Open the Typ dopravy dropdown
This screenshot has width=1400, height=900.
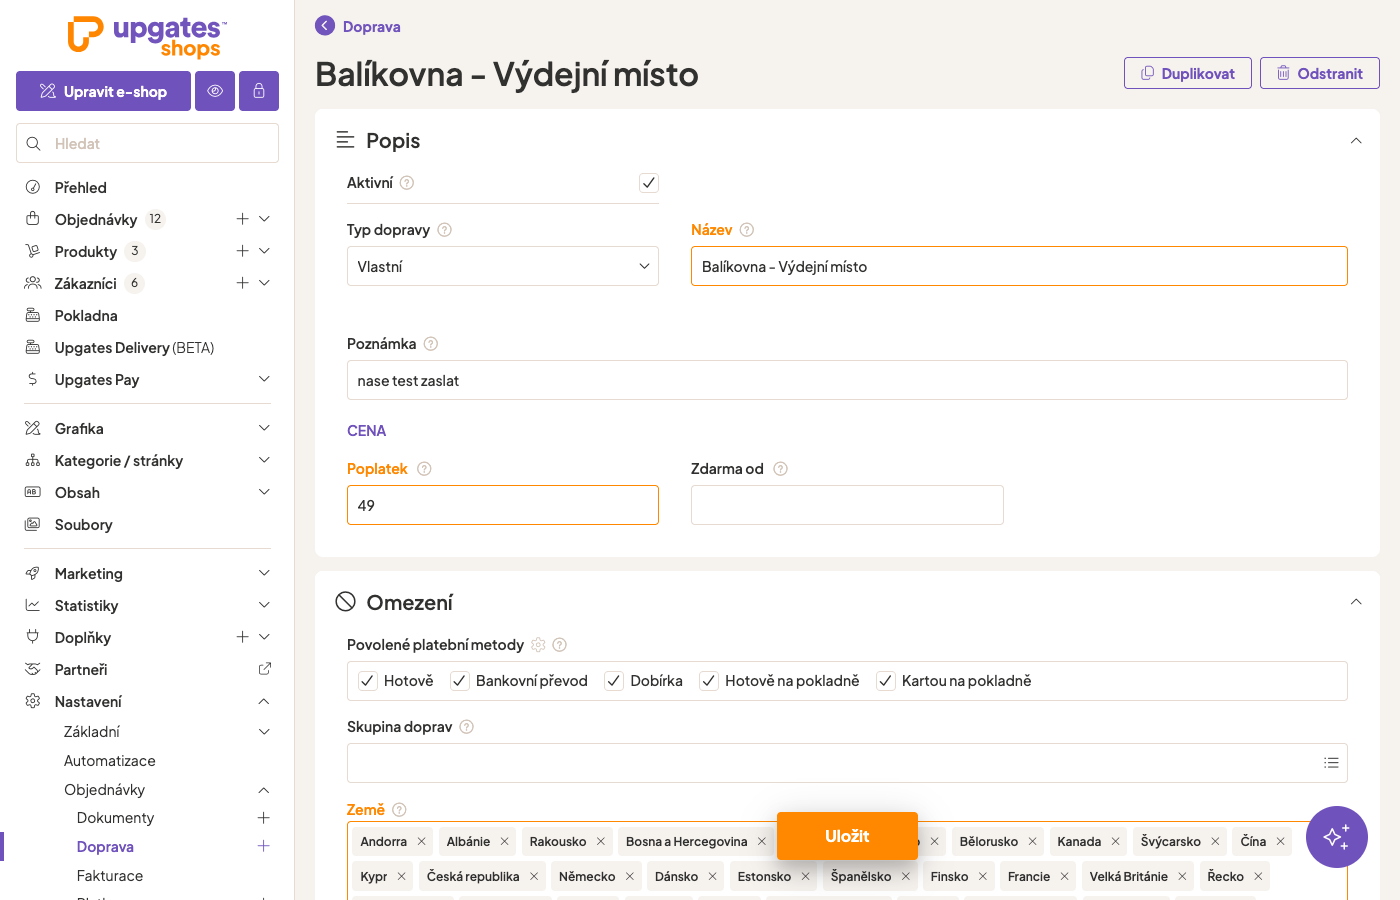503,266
